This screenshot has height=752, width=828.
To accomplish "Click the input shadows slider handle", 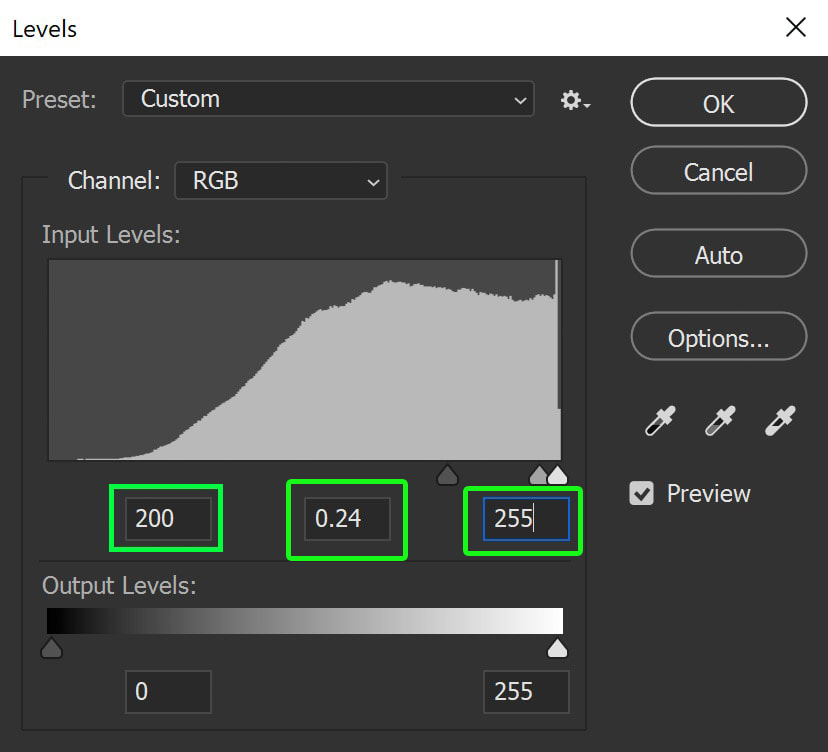I will 447,475.
